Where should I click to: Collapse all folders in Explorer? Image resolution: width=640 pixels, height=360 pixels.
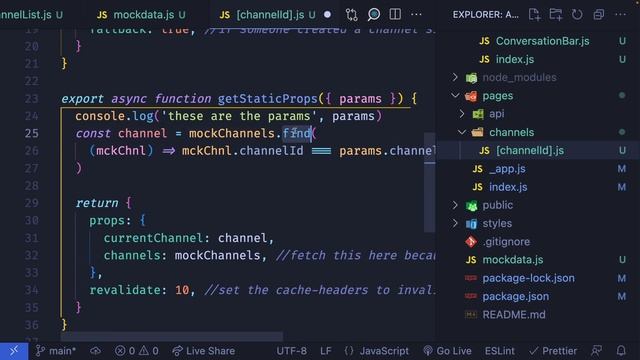(x=599, y=15)
